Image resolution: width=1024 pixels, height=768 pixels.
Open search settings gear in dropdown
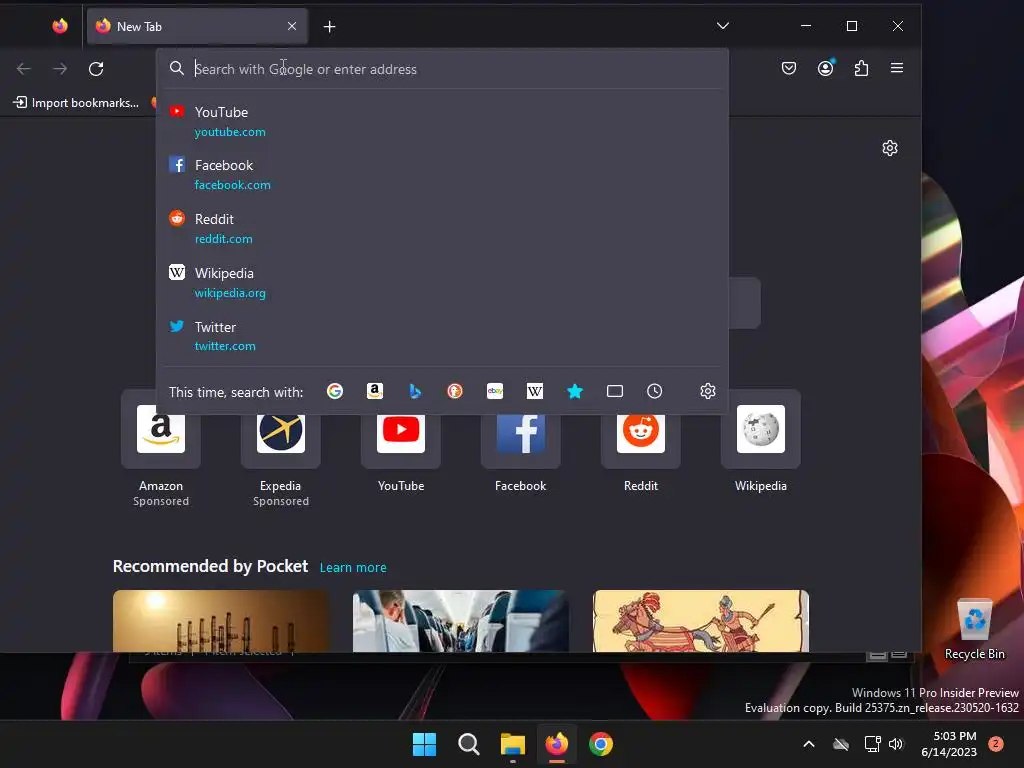pyautogui.click(x=708, y=391)
